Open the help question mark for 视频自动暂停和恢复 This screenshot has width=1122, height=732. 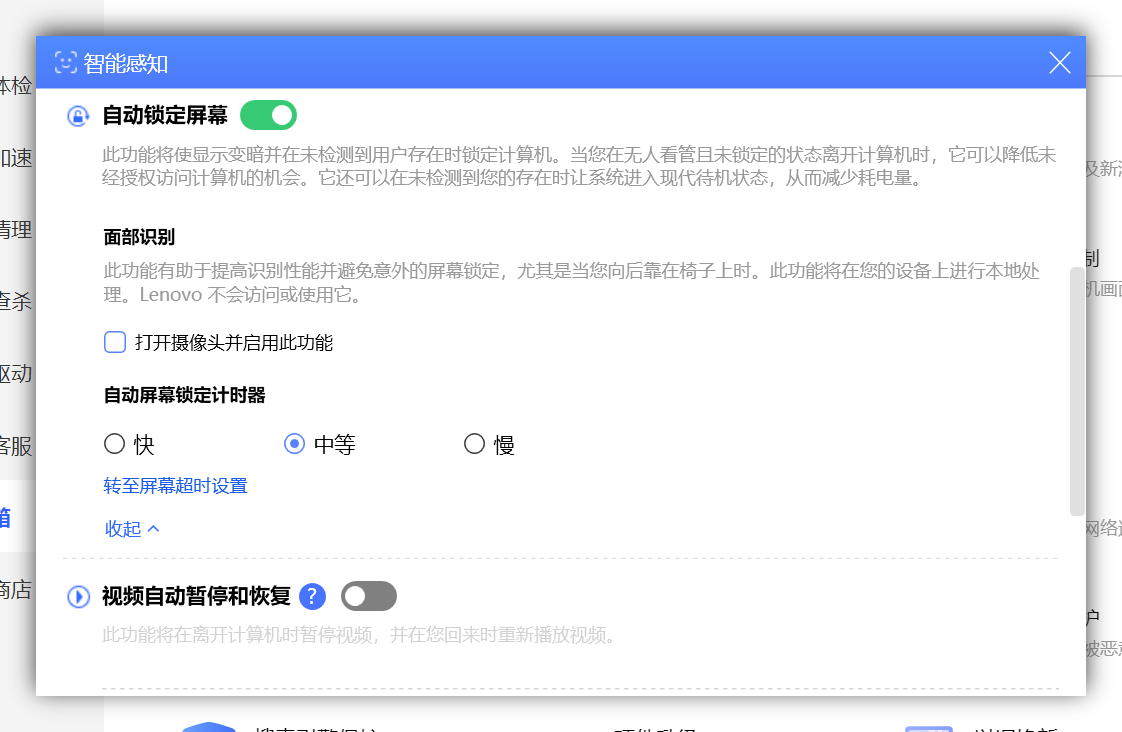(x=312, y=596)
